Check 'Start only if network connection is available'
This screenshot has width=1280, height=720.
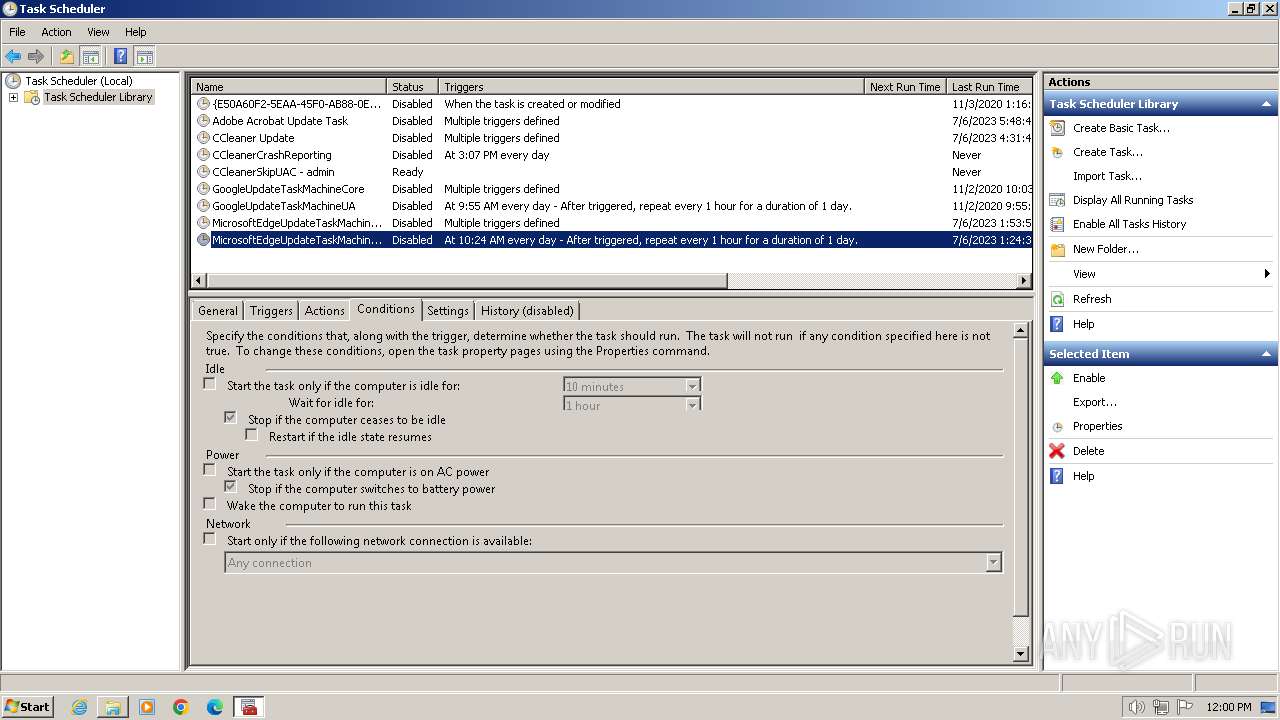(x=209, y=539)
